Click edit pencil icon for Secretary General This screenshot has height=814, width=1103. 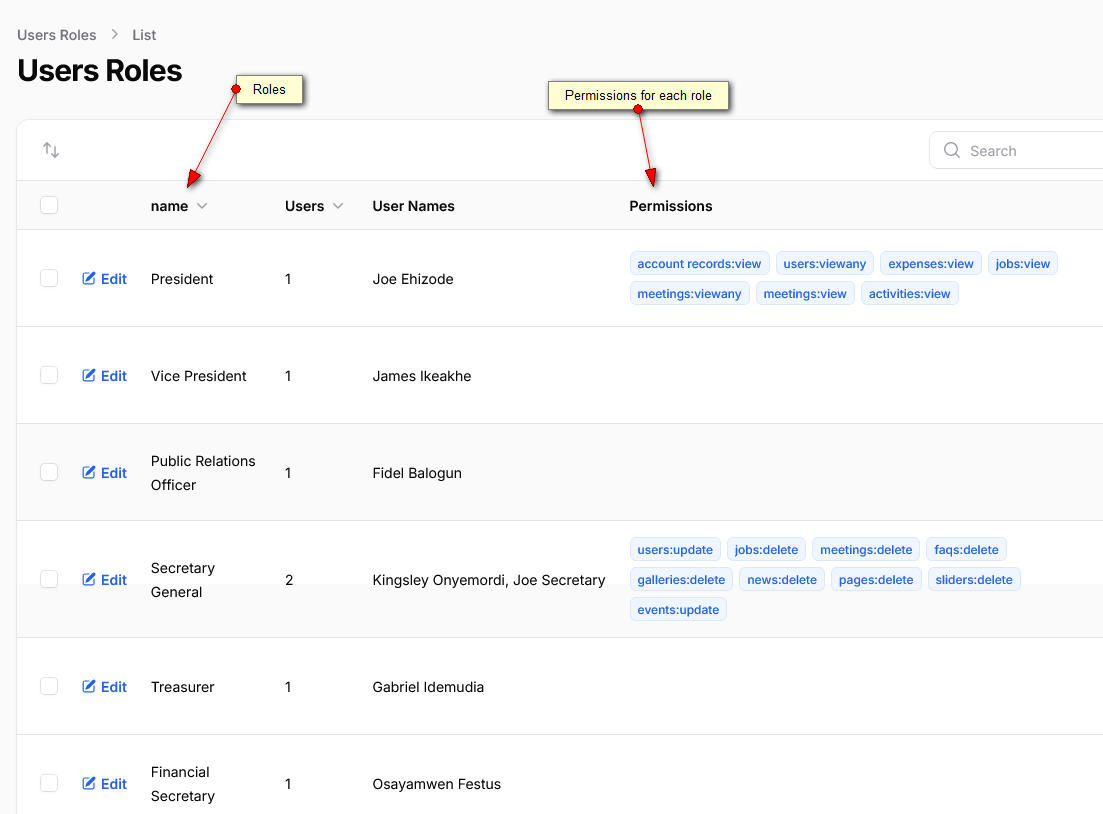[x=89, y=580]
